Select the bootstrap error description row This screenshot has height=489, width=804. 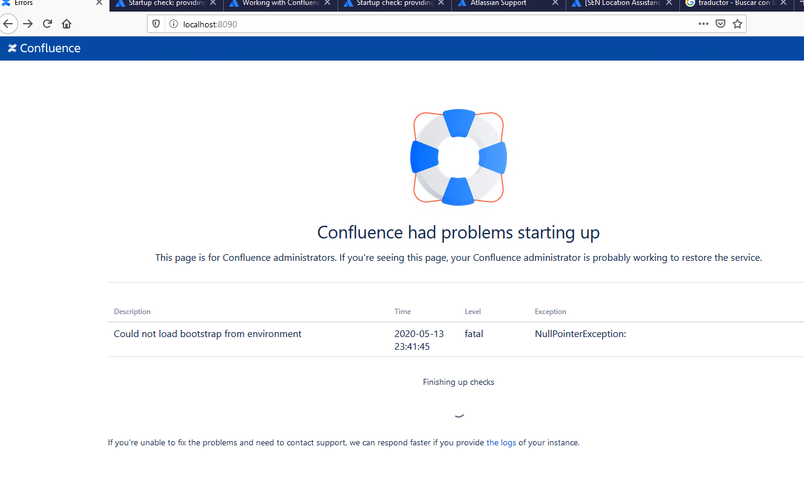[x=455, y=339]
